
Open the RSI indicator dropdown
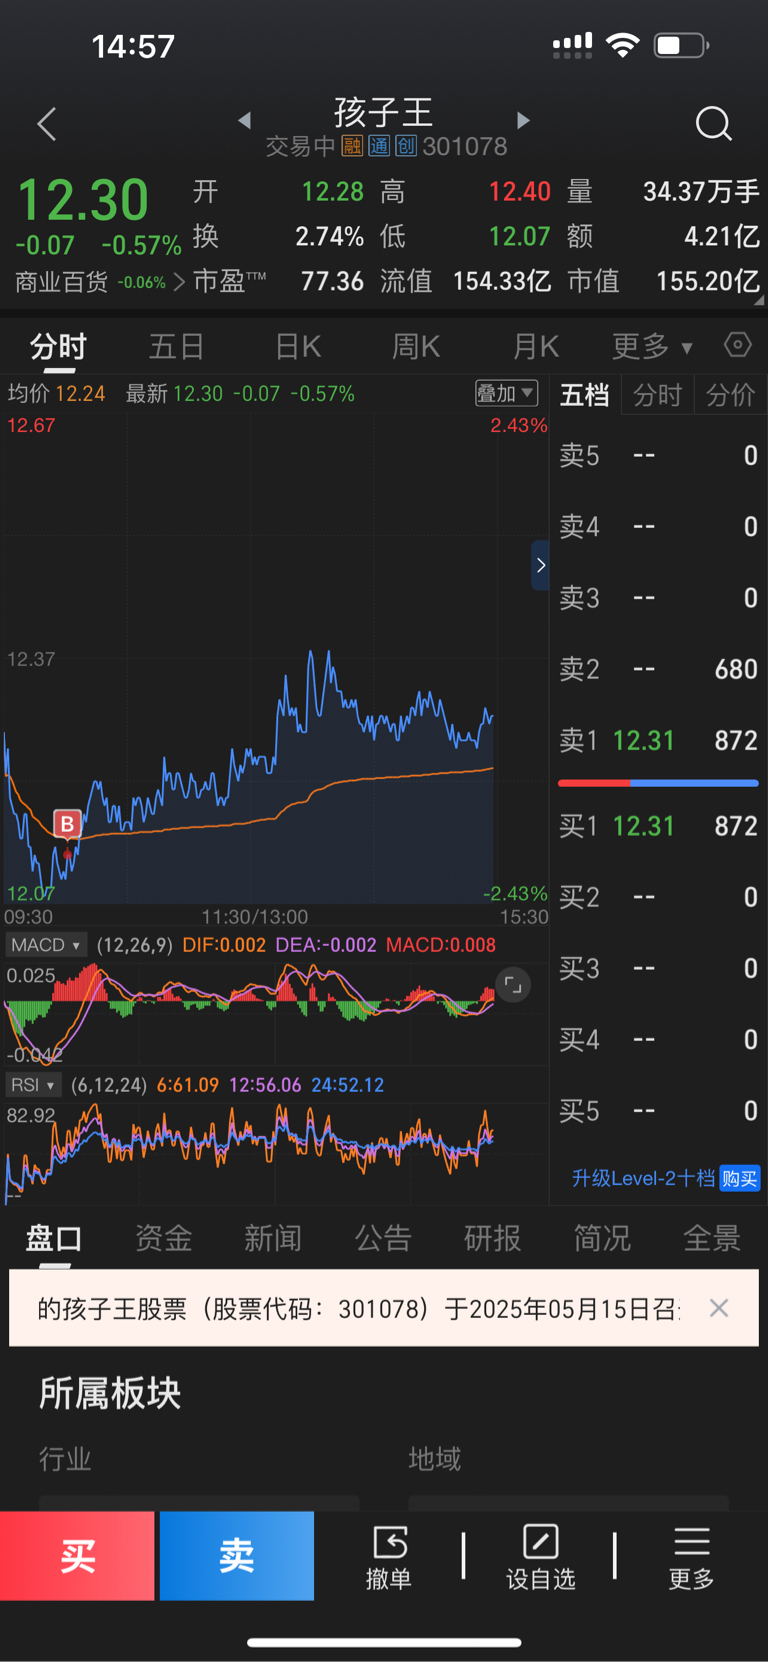[33, 1085]
